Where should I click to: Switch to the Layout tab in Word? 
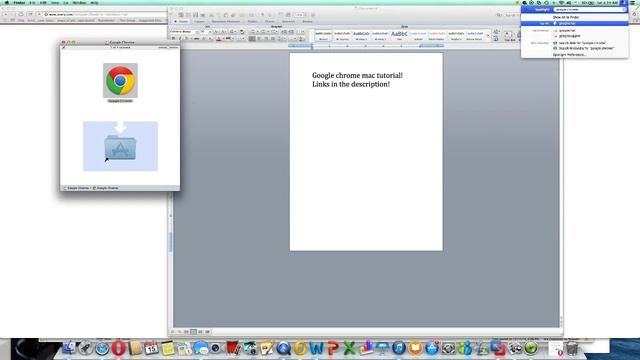[199, 21]
